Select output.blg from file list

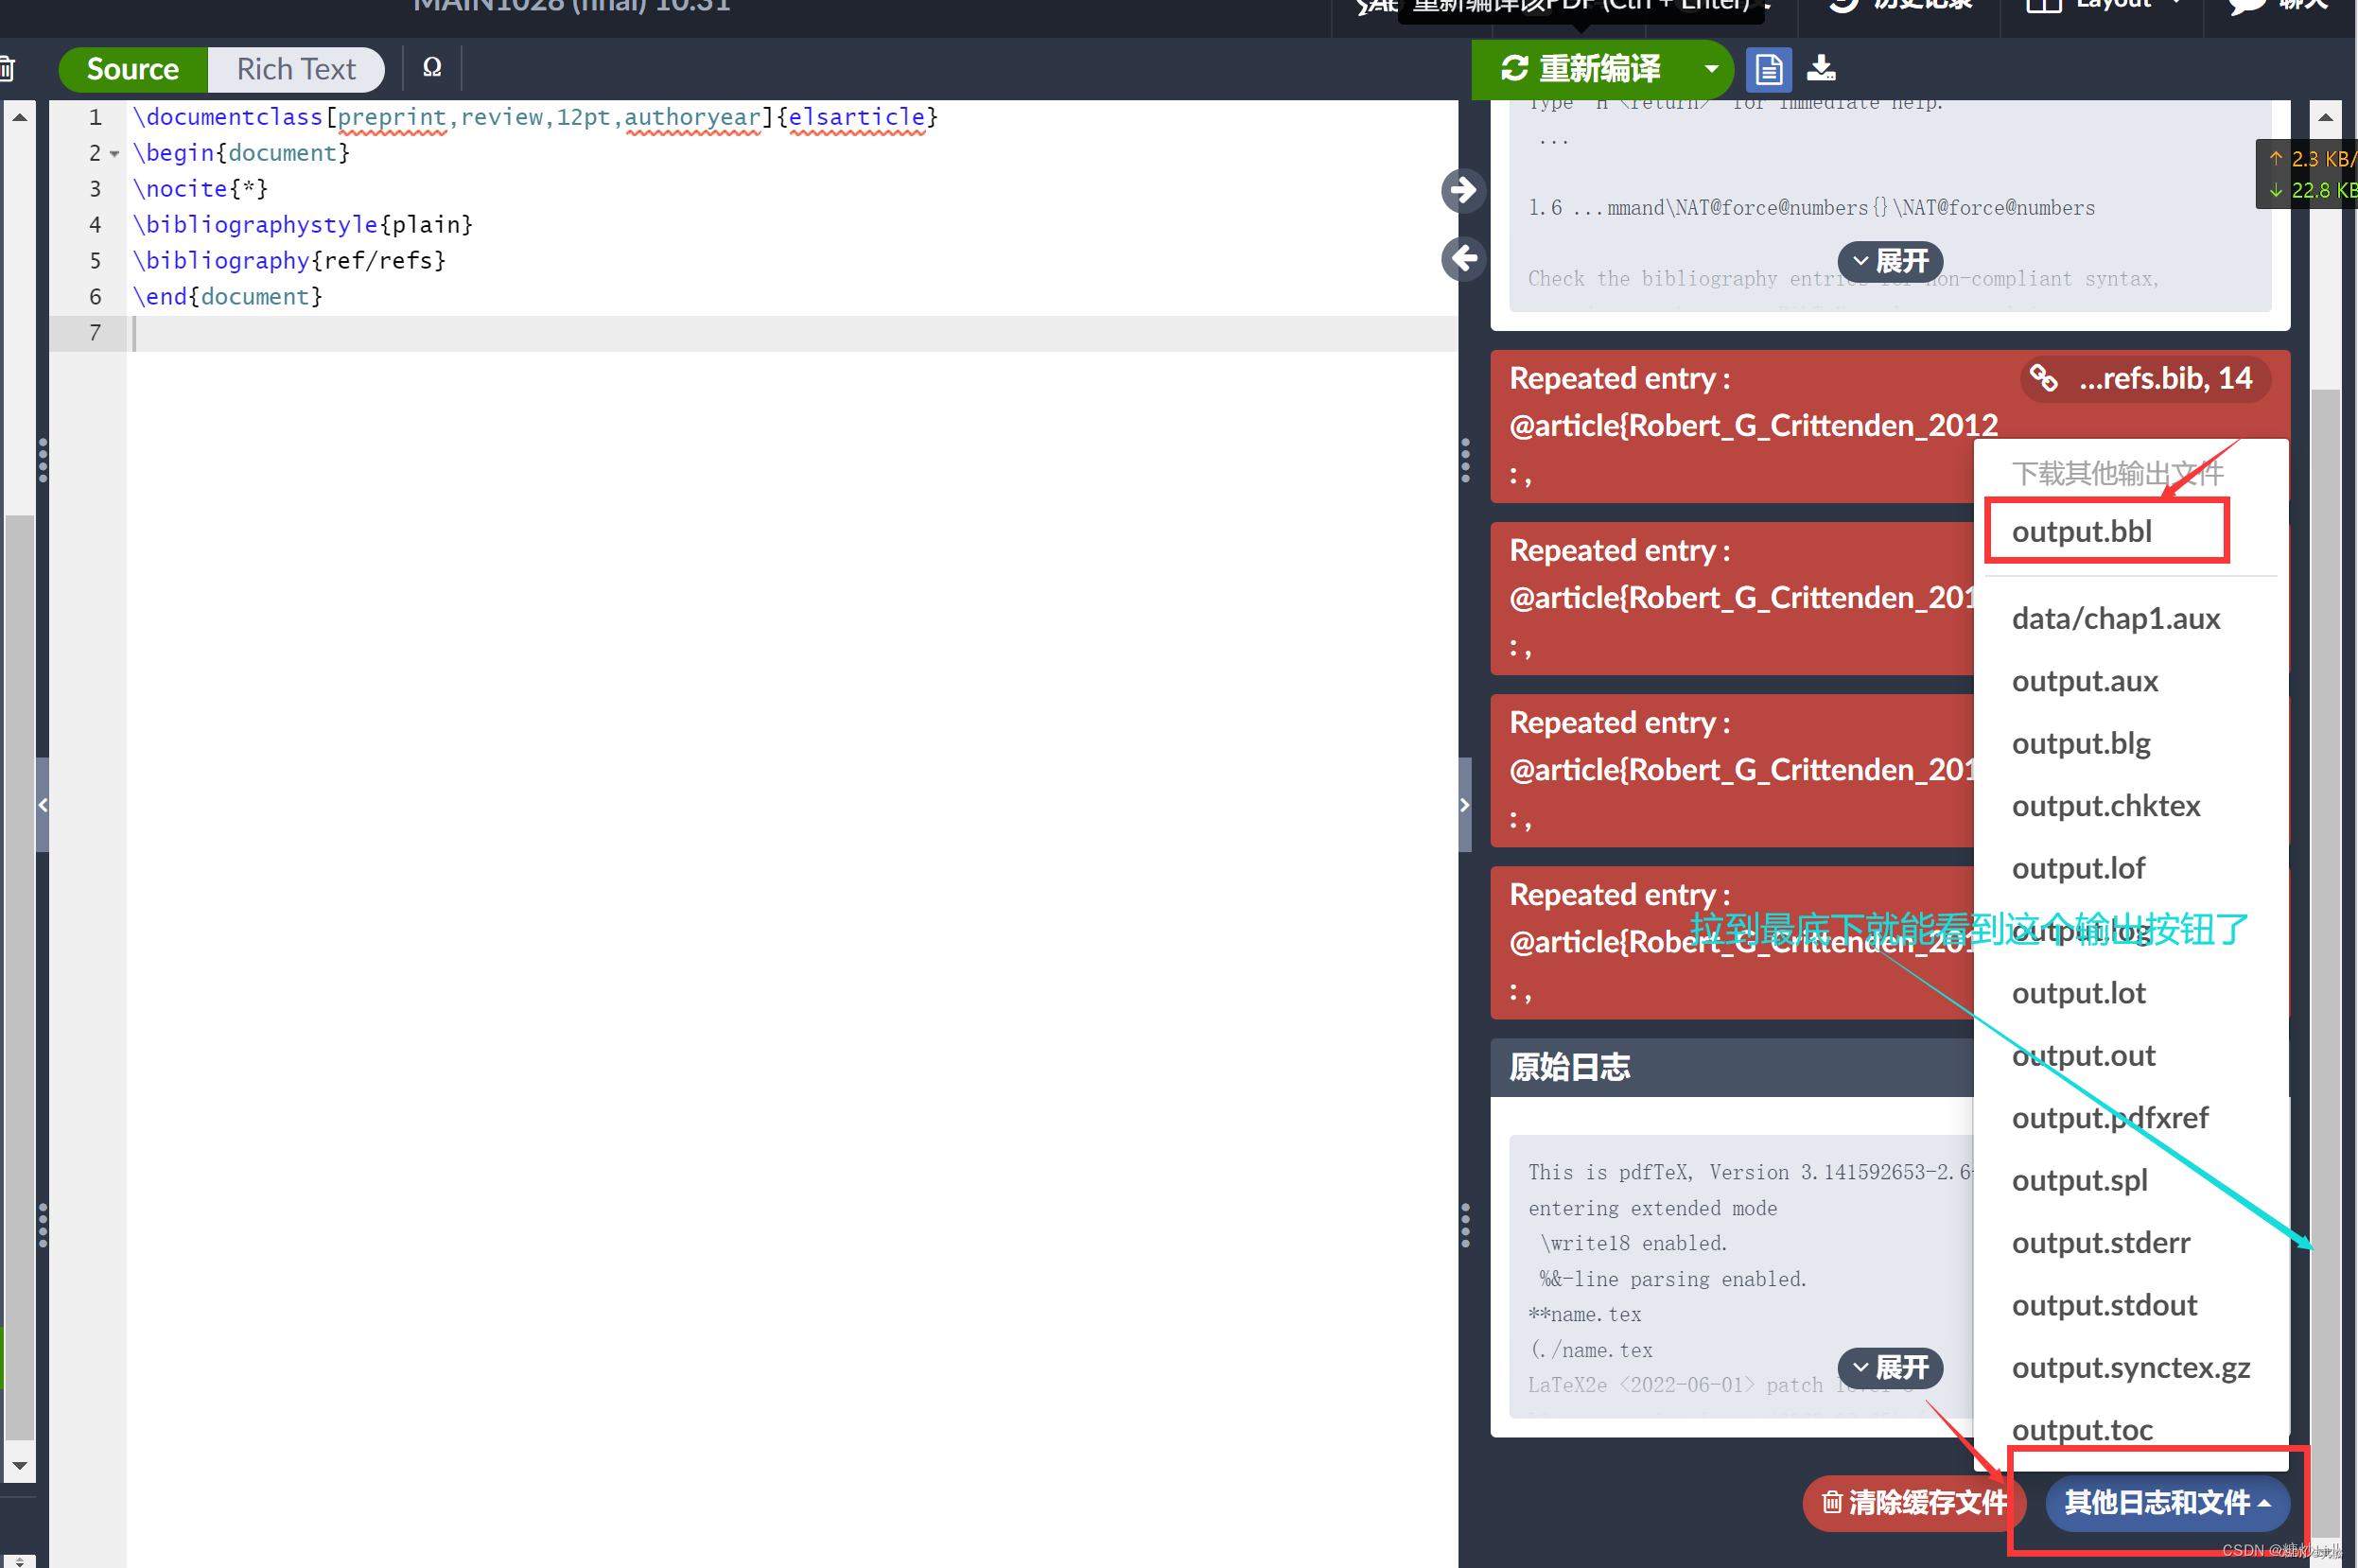coord(2082,743)
